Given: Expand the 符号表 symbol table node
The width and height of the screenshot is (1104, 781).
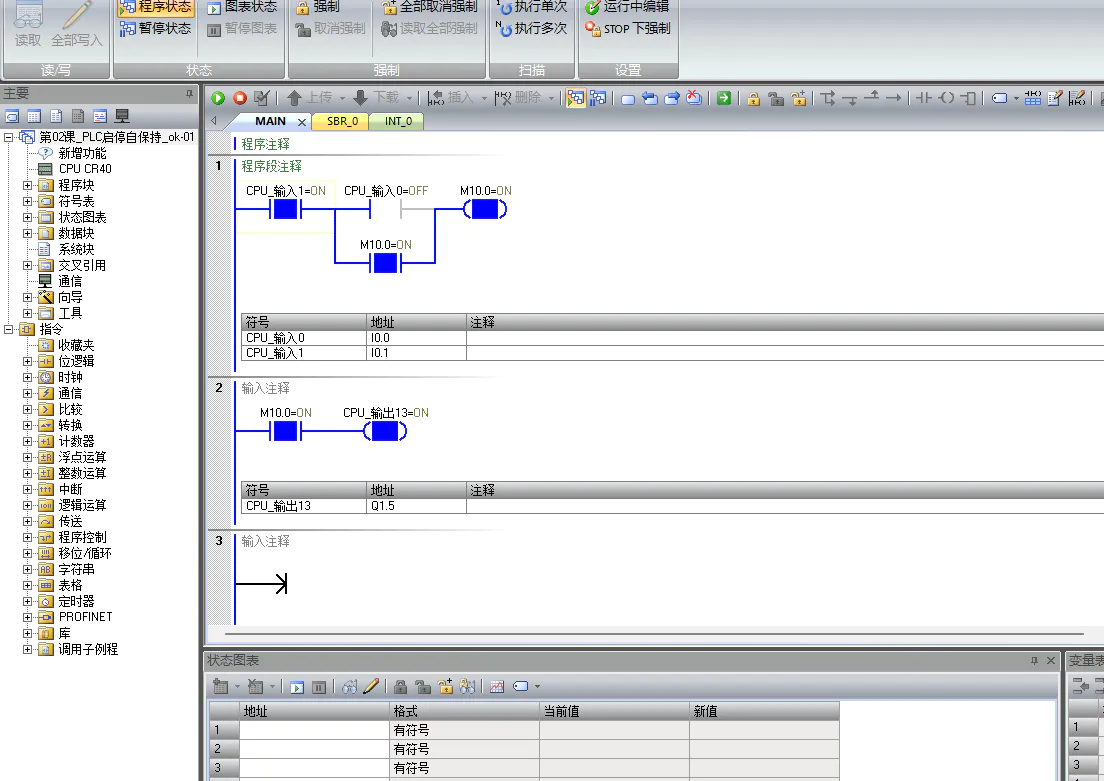Looking at the screenshot, I should click(x=27, y=201).
